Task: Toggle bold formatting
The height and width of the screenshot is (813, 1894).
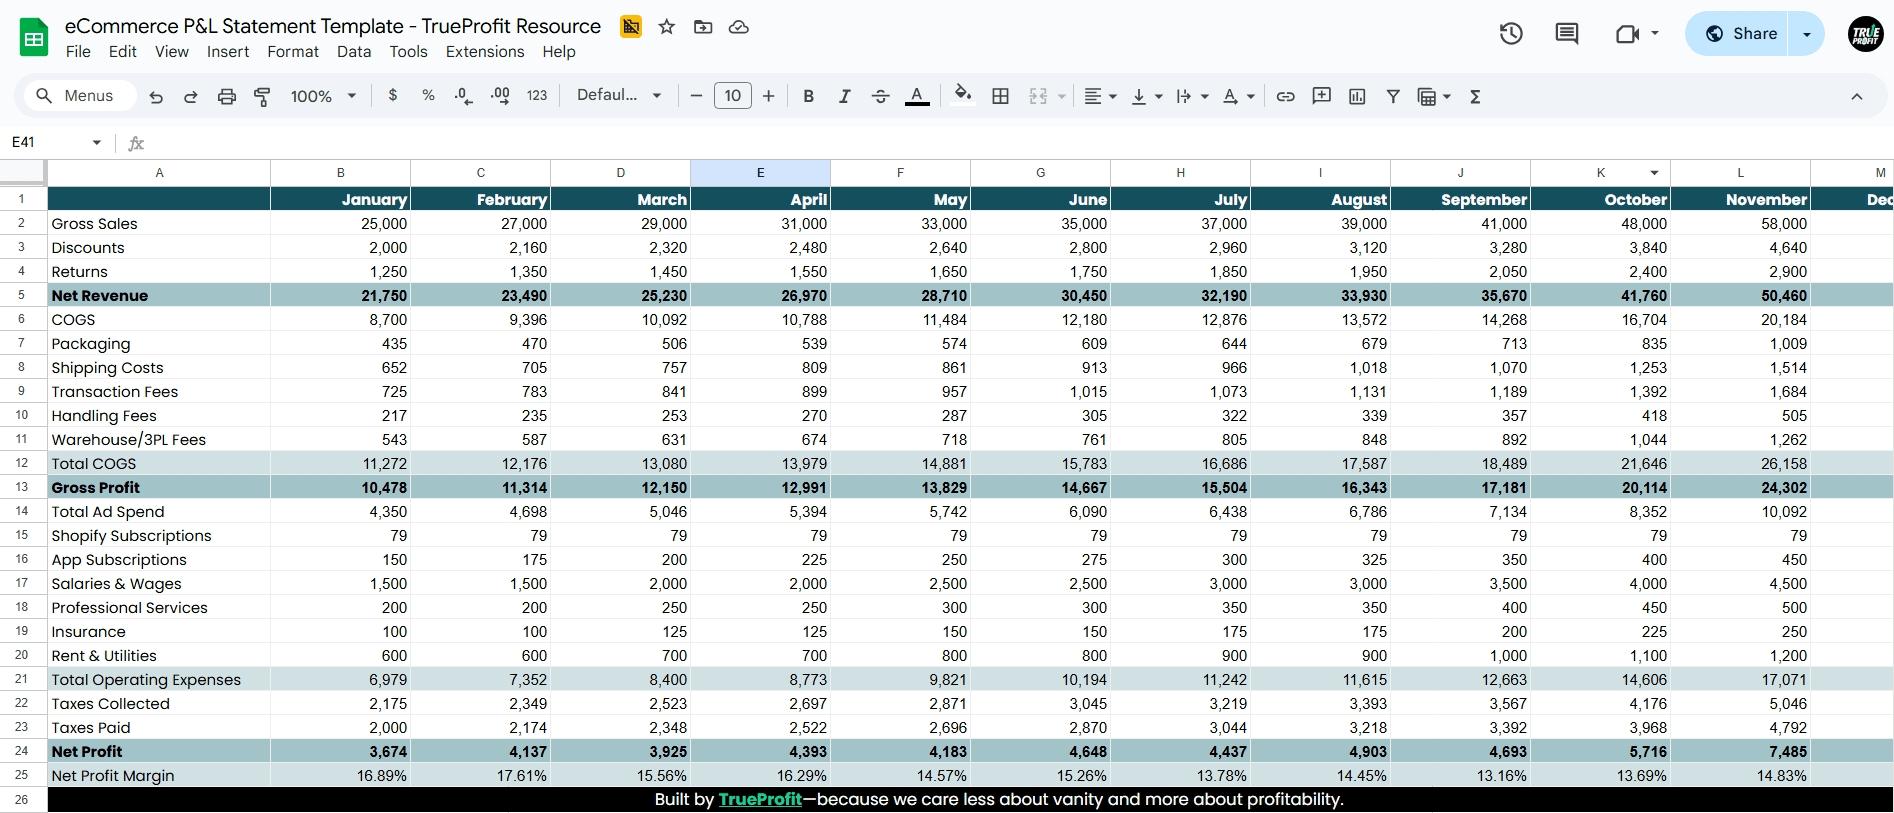Action: [x=809, y=97]
